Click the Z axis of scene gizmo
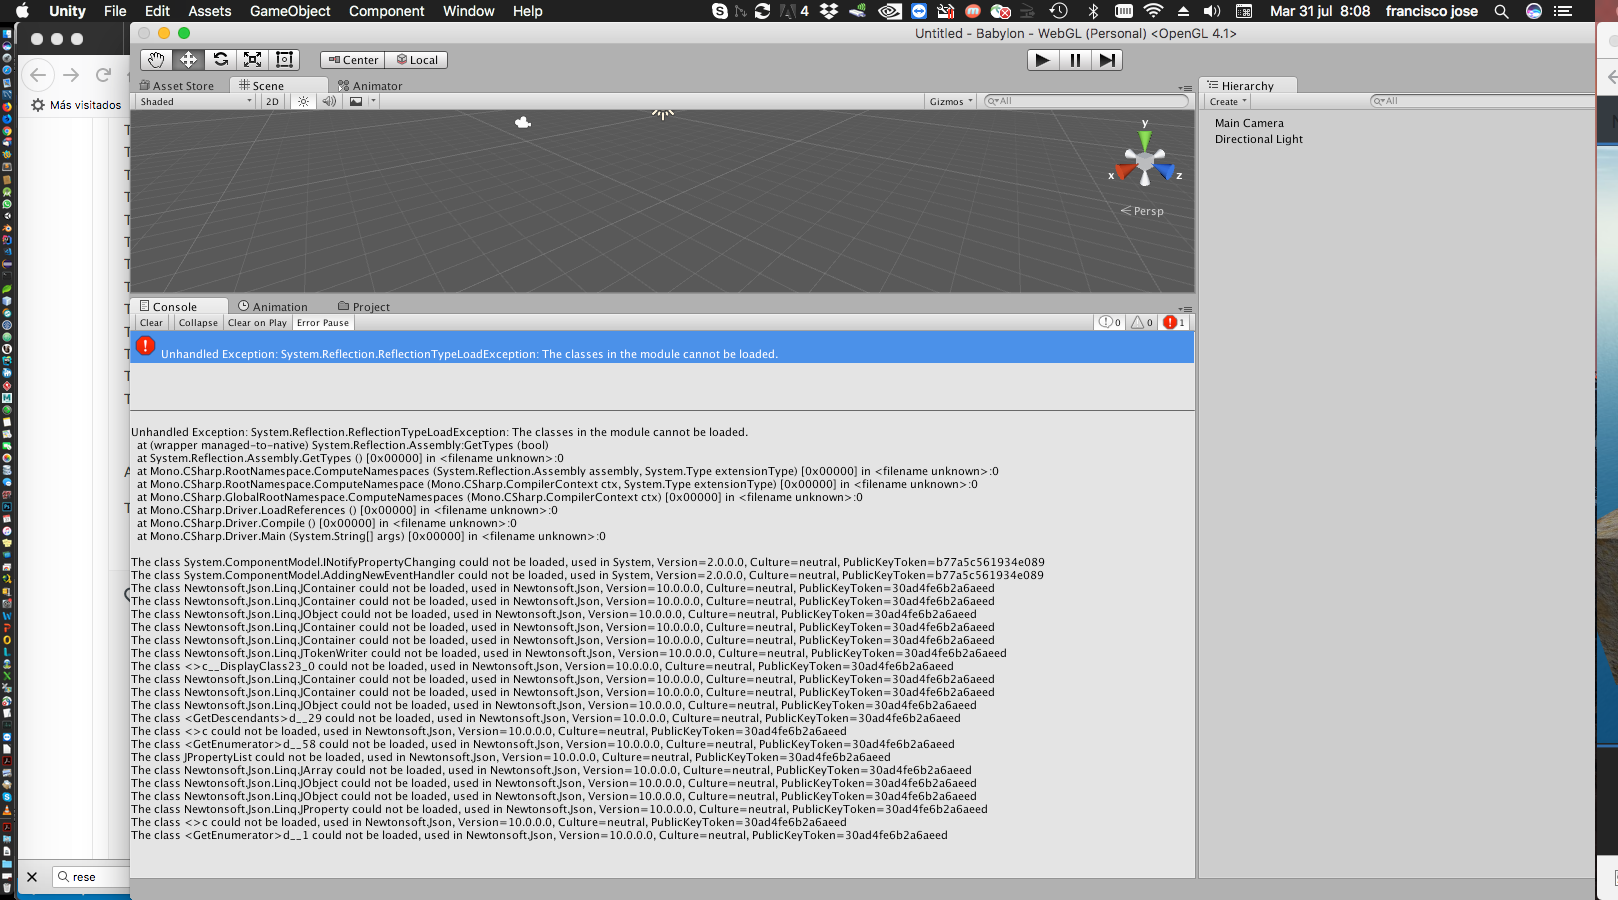The image size is (1618, 900). pyautogui.click(x=1166, y=172)
